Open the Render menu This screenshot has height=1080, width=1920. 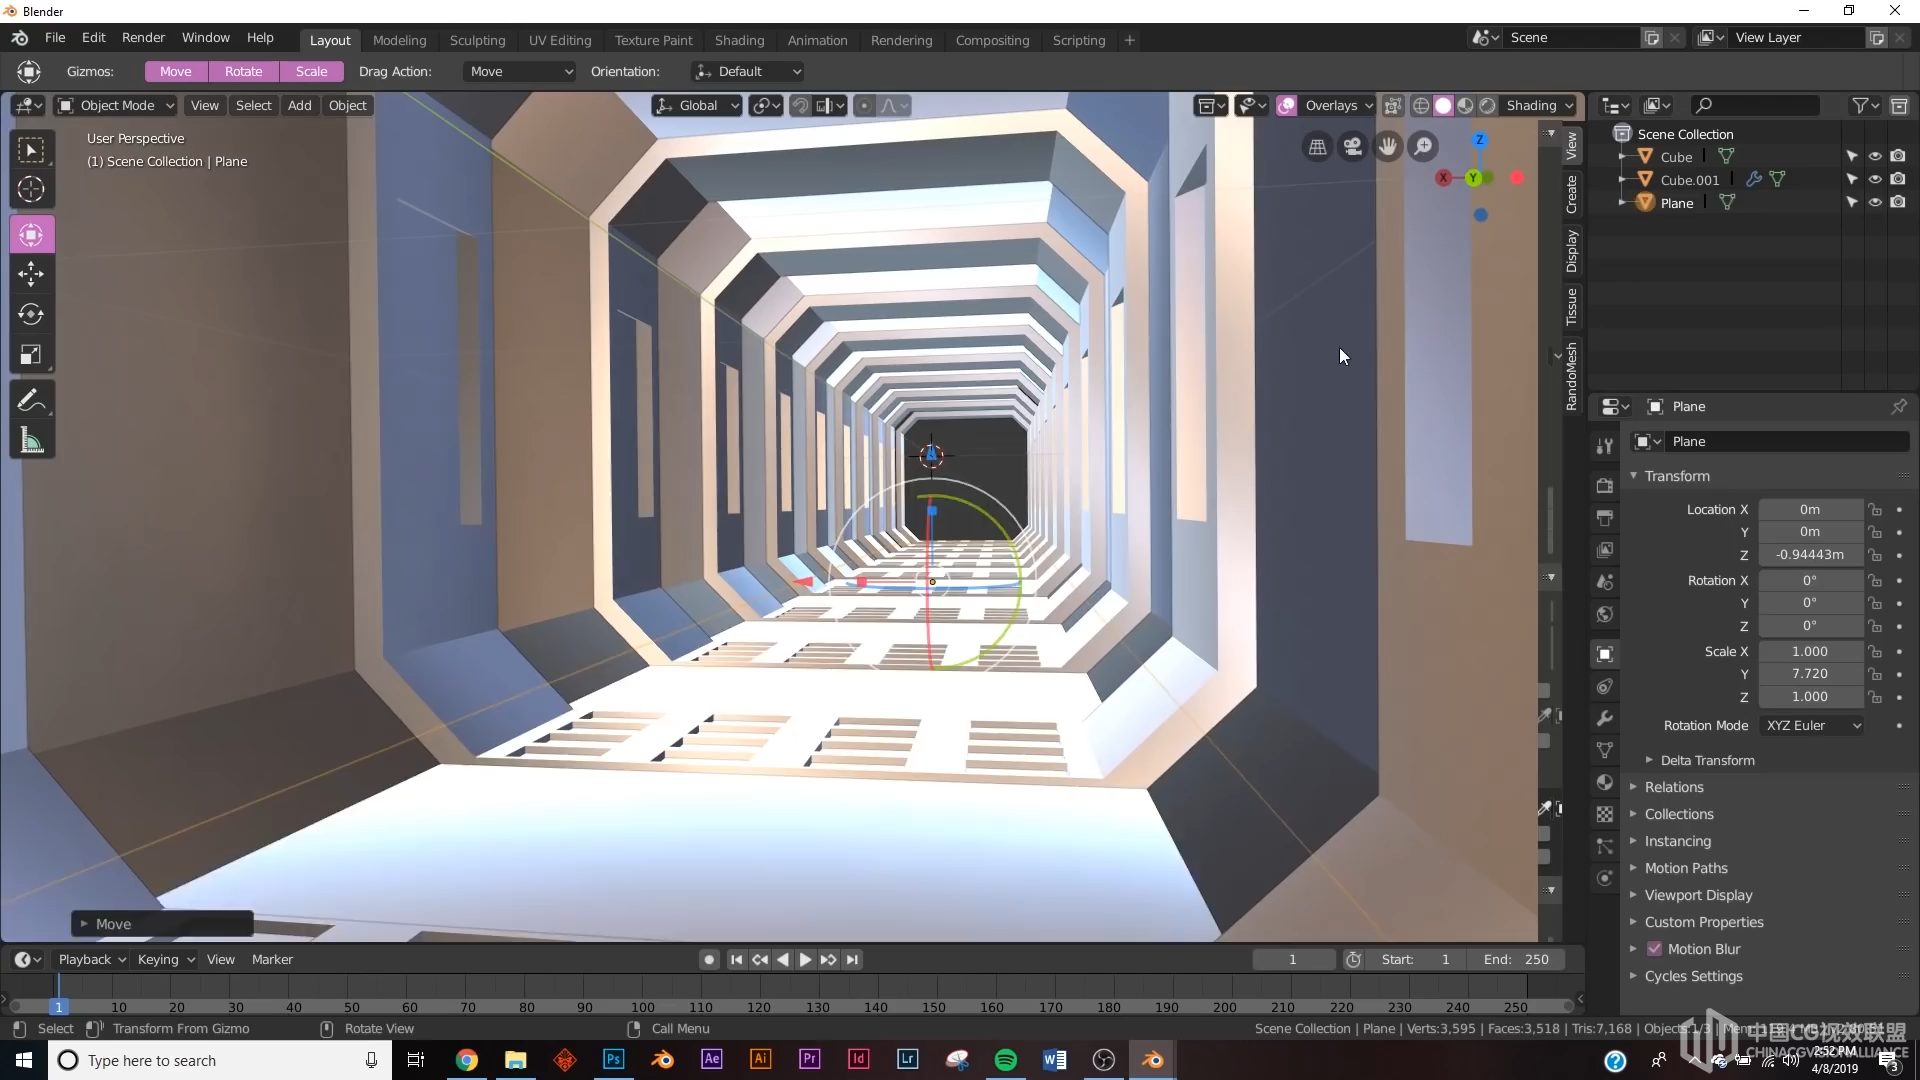click(x=143, y=37)
